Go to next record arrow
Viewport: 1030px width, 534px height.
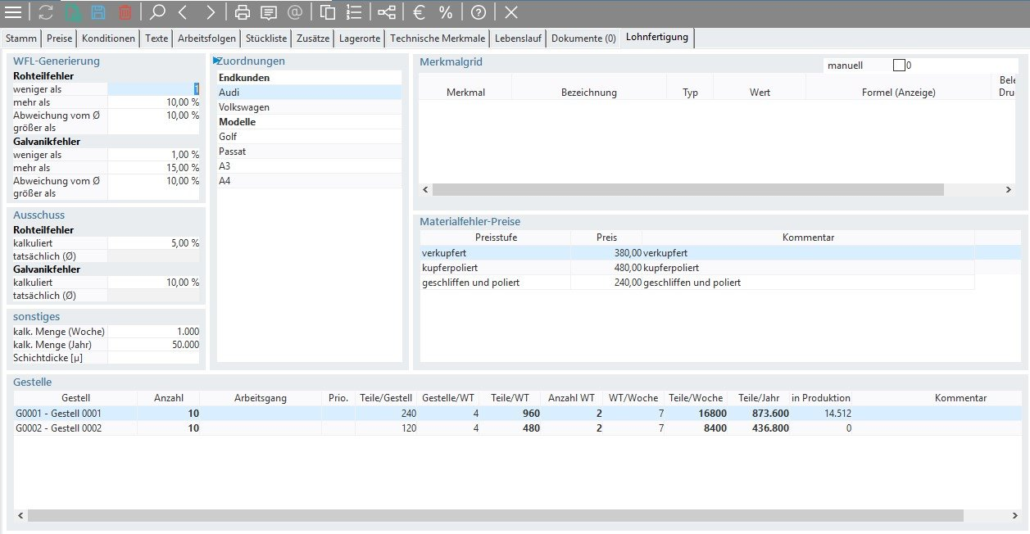pyautogui.click(x=211, y=13)
